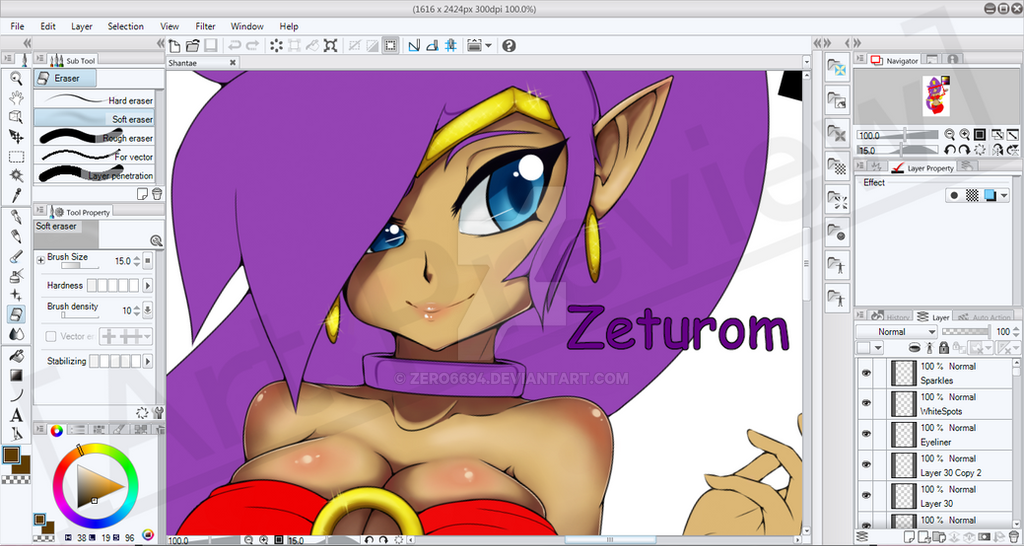
Task: Select the rectangular Selection marquee tool
Action: point(16,157)
